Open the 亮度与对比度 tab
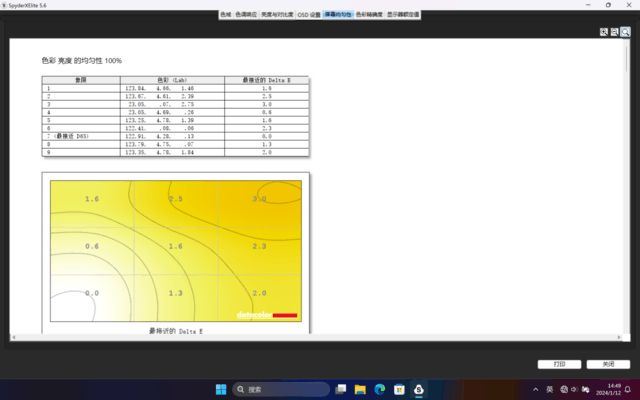Screen dimensions: 640x400 [277, 16]
